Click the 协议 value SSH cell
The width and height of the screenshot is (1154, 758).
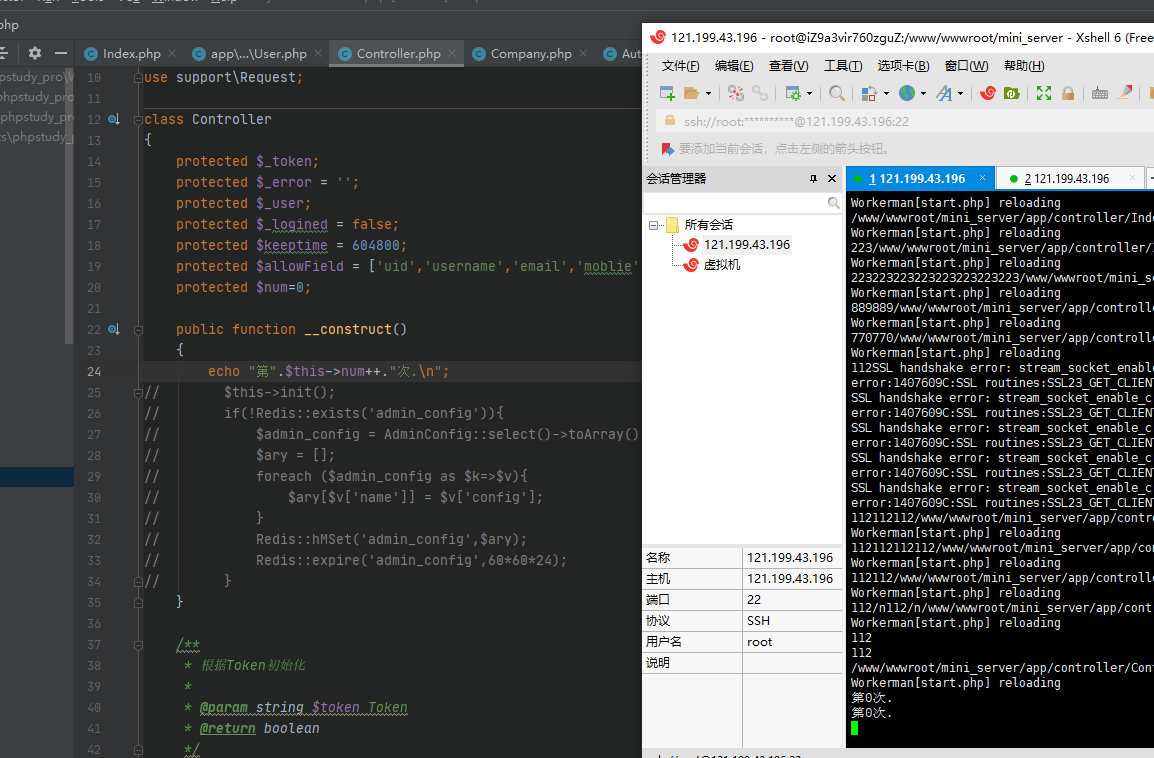tap(792, 621)
